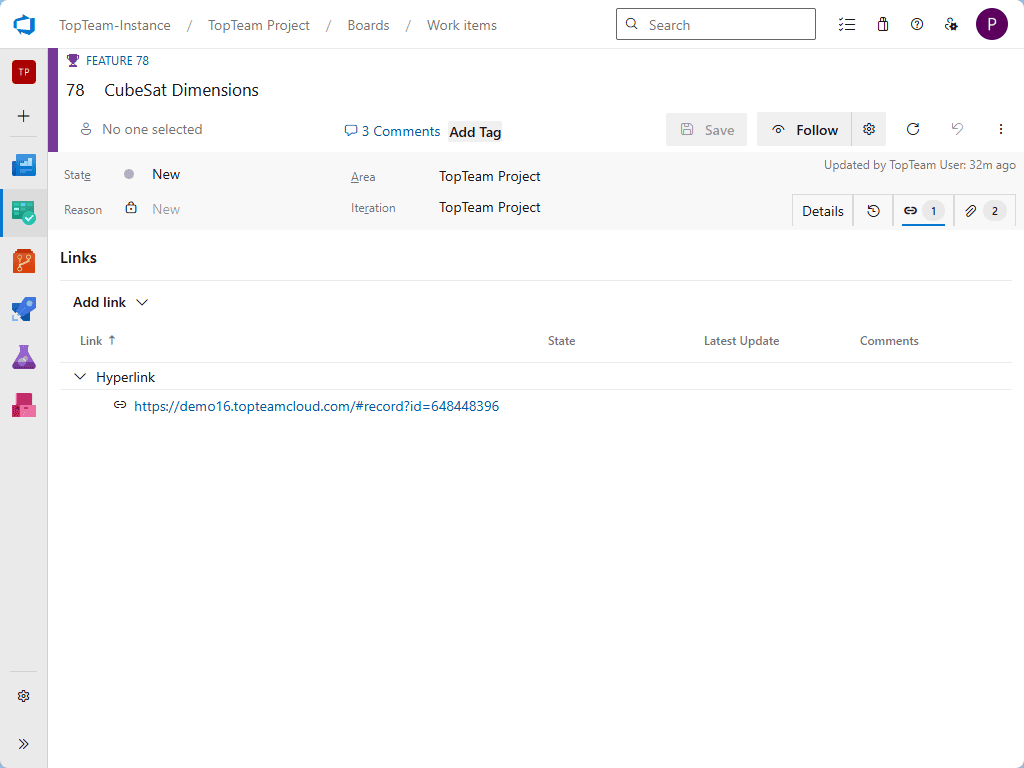Open the State dropdown showing New
The height and width of the screenshot is (768, 1024).
(x=166, y=175)
